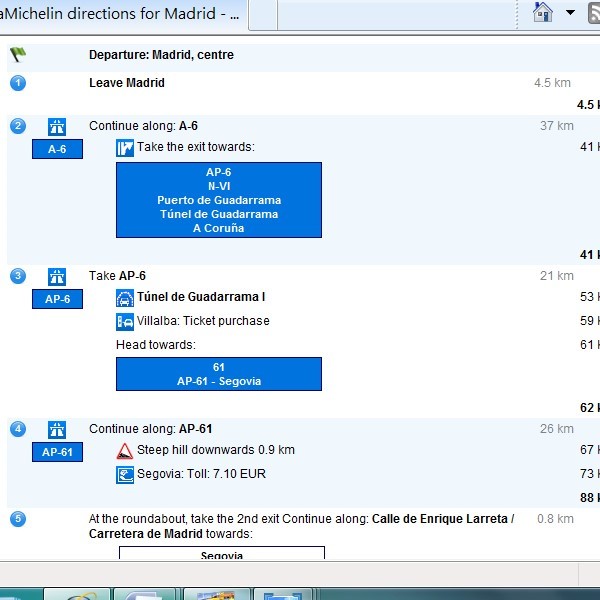The height and width of the screenshot is (600, 600).
Task: Click 'Leave Madrid' instruction text
Action: coord(127,83)
